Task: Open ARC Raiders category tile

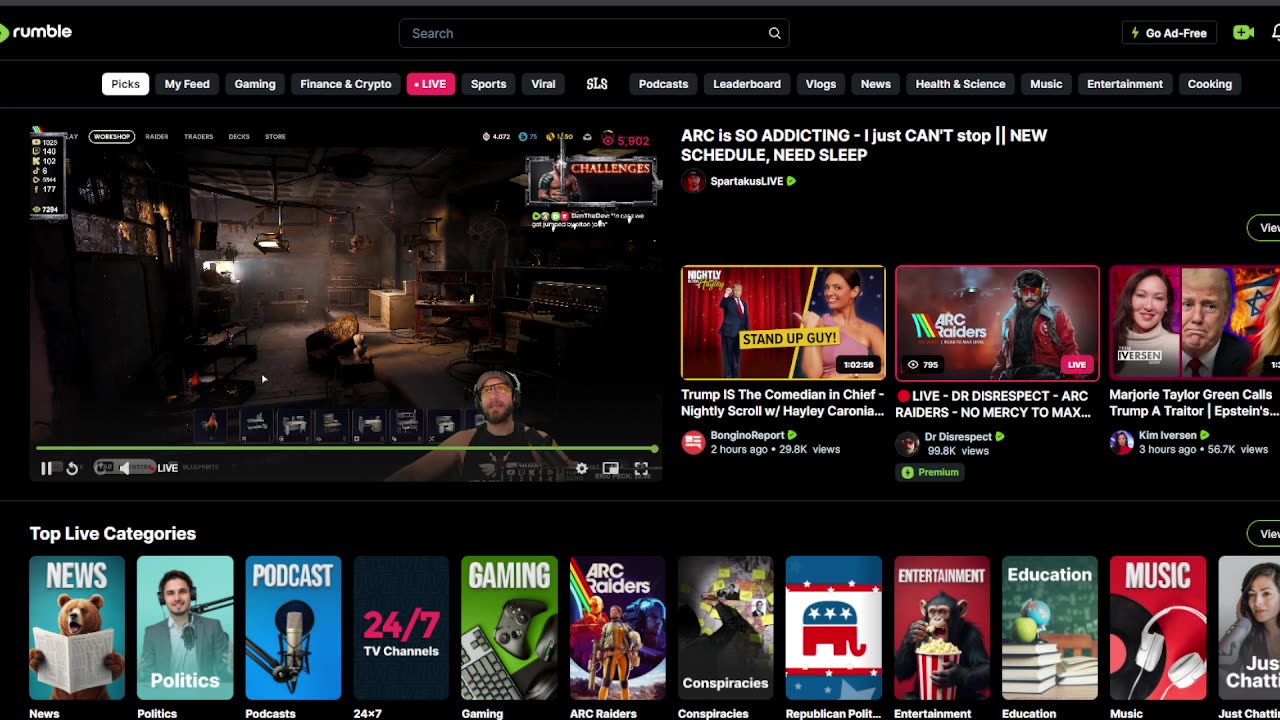Action: [617, 628]
